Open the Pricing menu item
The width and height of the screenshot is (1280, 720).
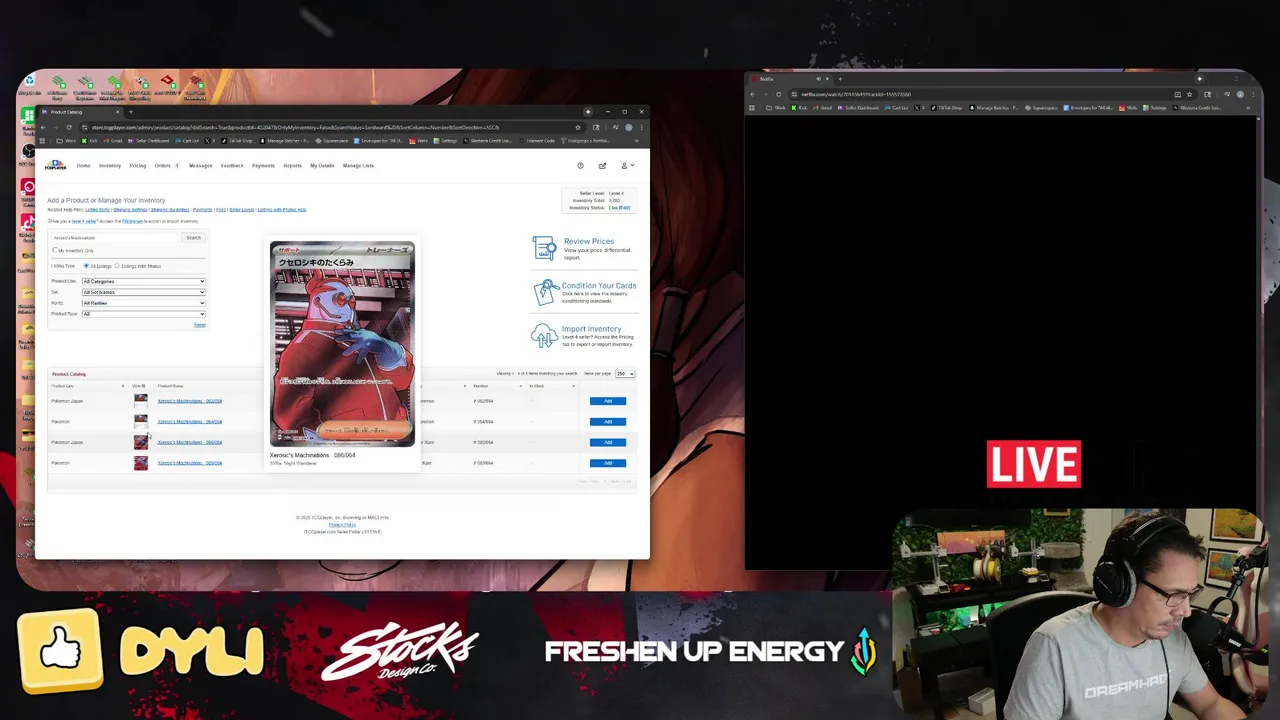[138, 166]
